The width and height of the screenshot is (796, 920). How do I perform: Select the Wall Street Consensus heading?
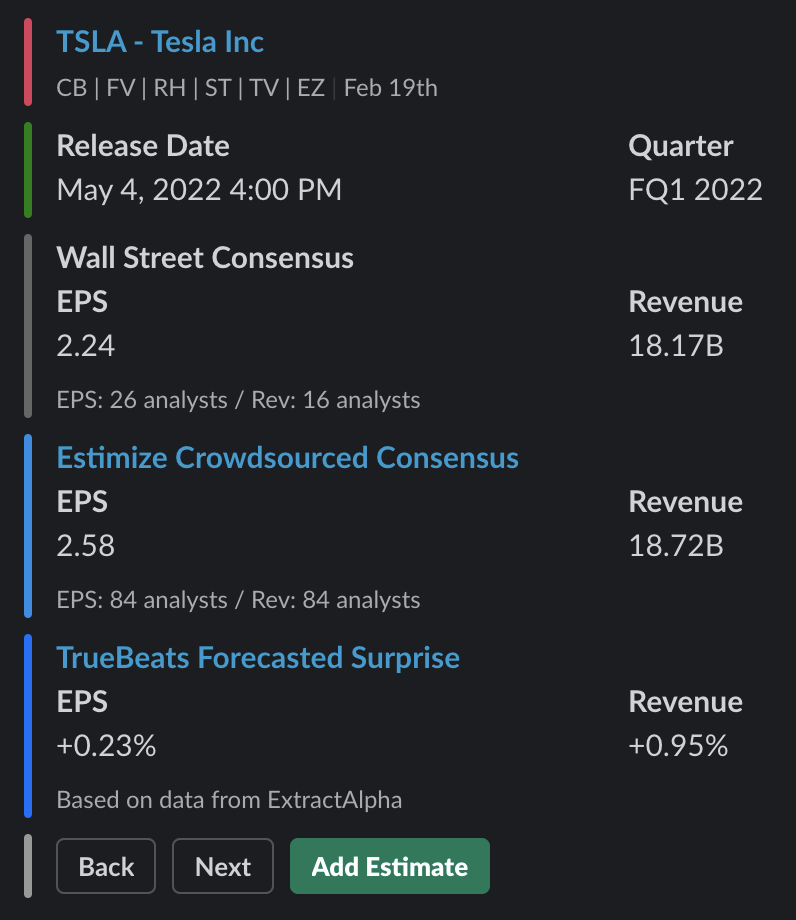coord(205,258)
